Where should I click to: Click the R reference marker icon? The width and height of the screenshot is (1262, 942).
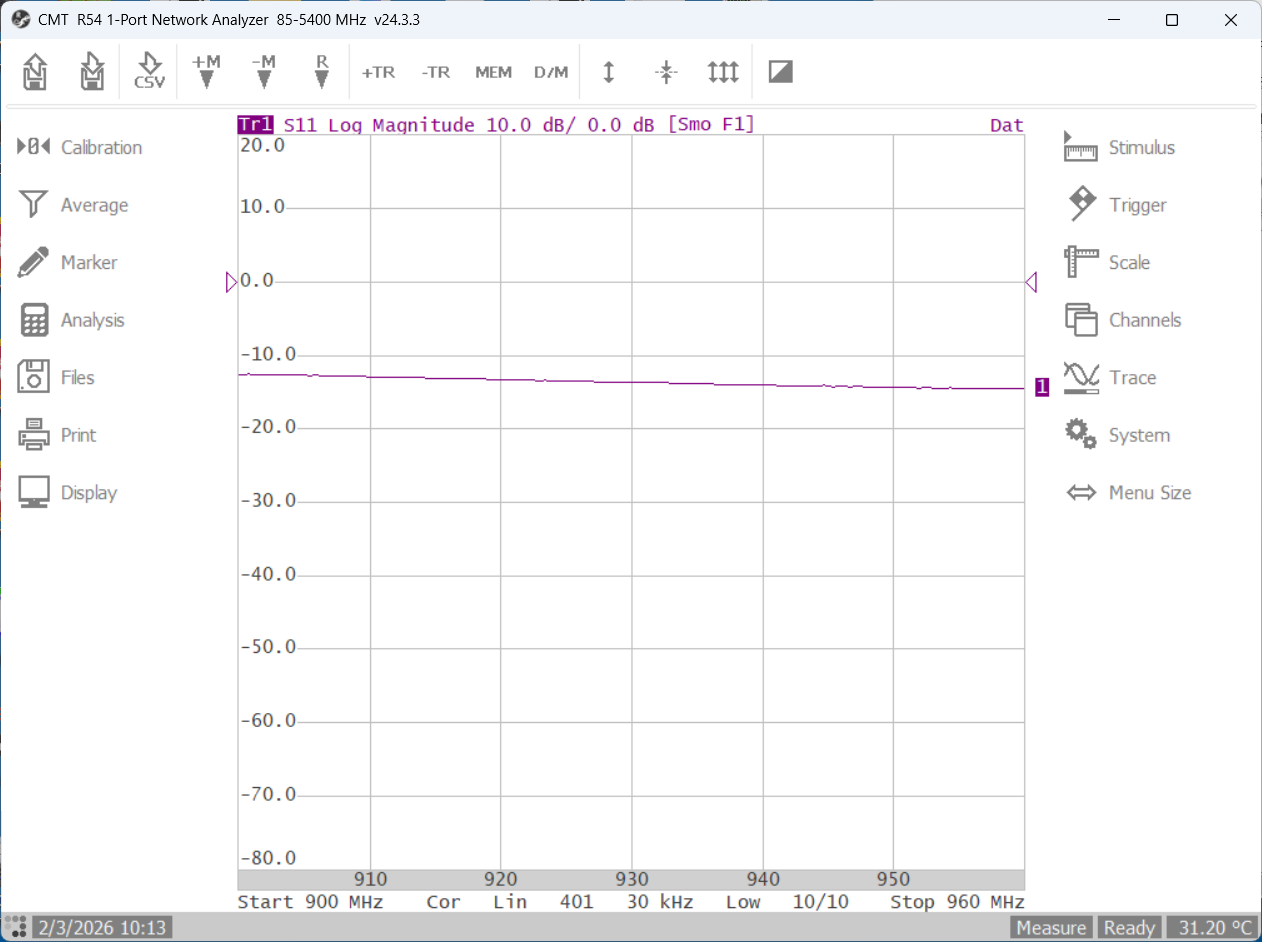(x=321, y=72)
